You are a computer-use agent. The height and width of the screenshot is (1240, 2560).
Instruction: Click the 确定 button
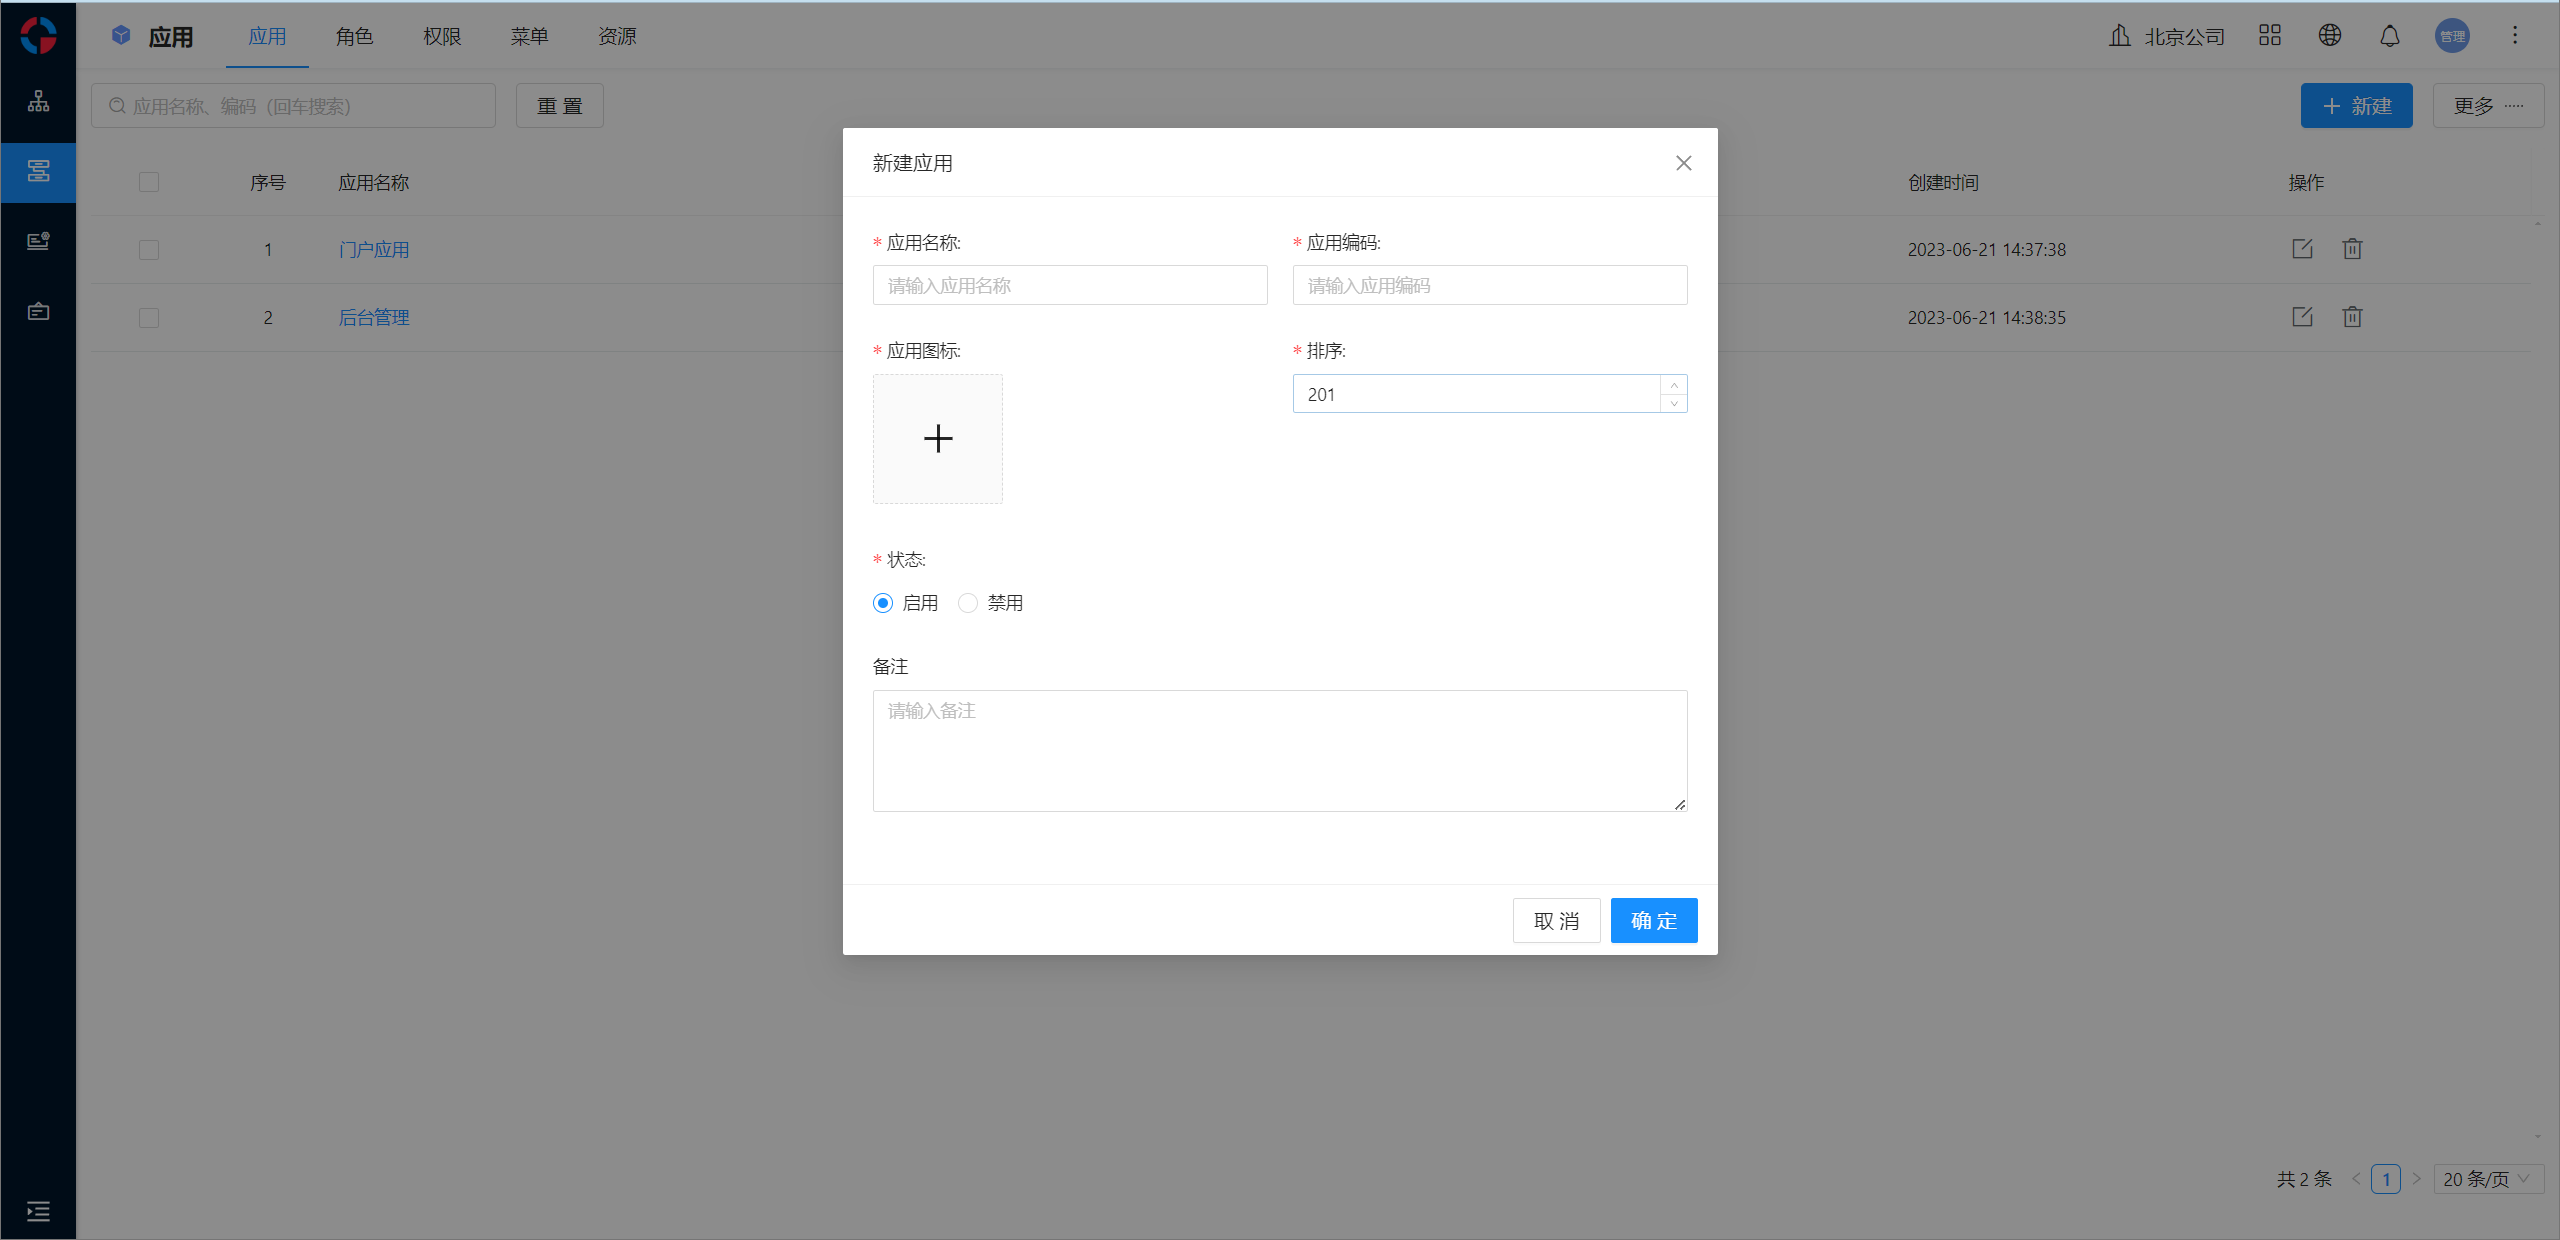[x=1653, y=921]
